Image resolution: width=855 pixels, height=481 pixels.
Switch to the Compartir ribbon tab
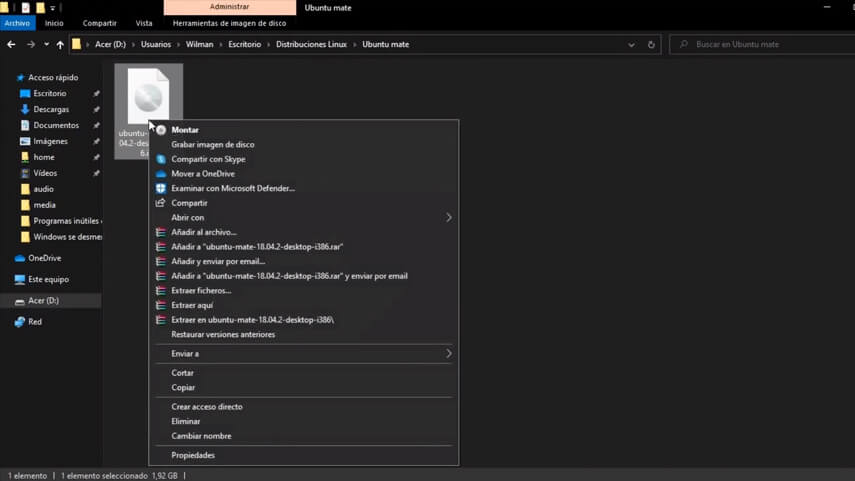(x=100, y=23)
